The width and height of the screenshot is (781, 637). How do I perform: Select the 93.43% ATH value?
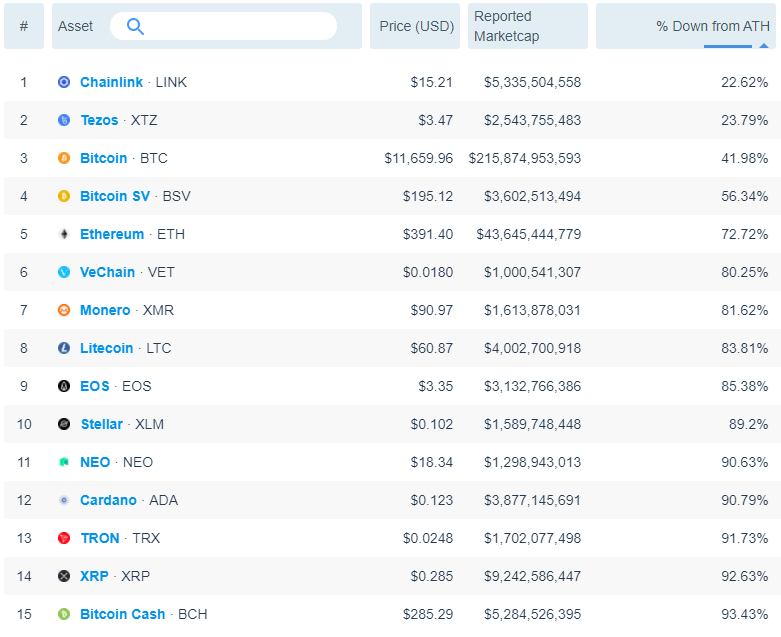tap(745, 614)
